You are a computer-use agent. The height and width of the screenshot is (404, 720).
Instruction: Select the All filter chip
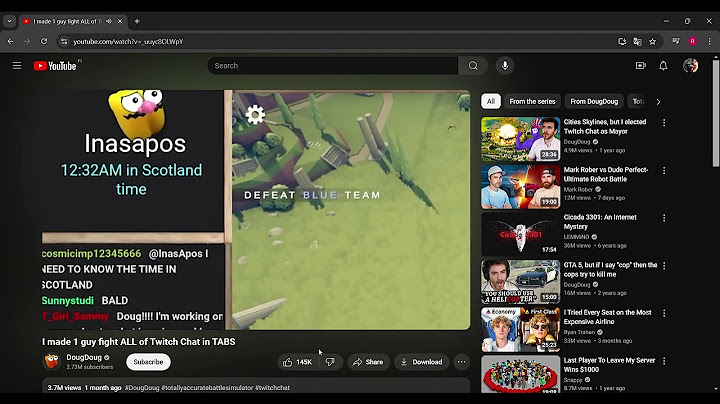tap(491, 101)
